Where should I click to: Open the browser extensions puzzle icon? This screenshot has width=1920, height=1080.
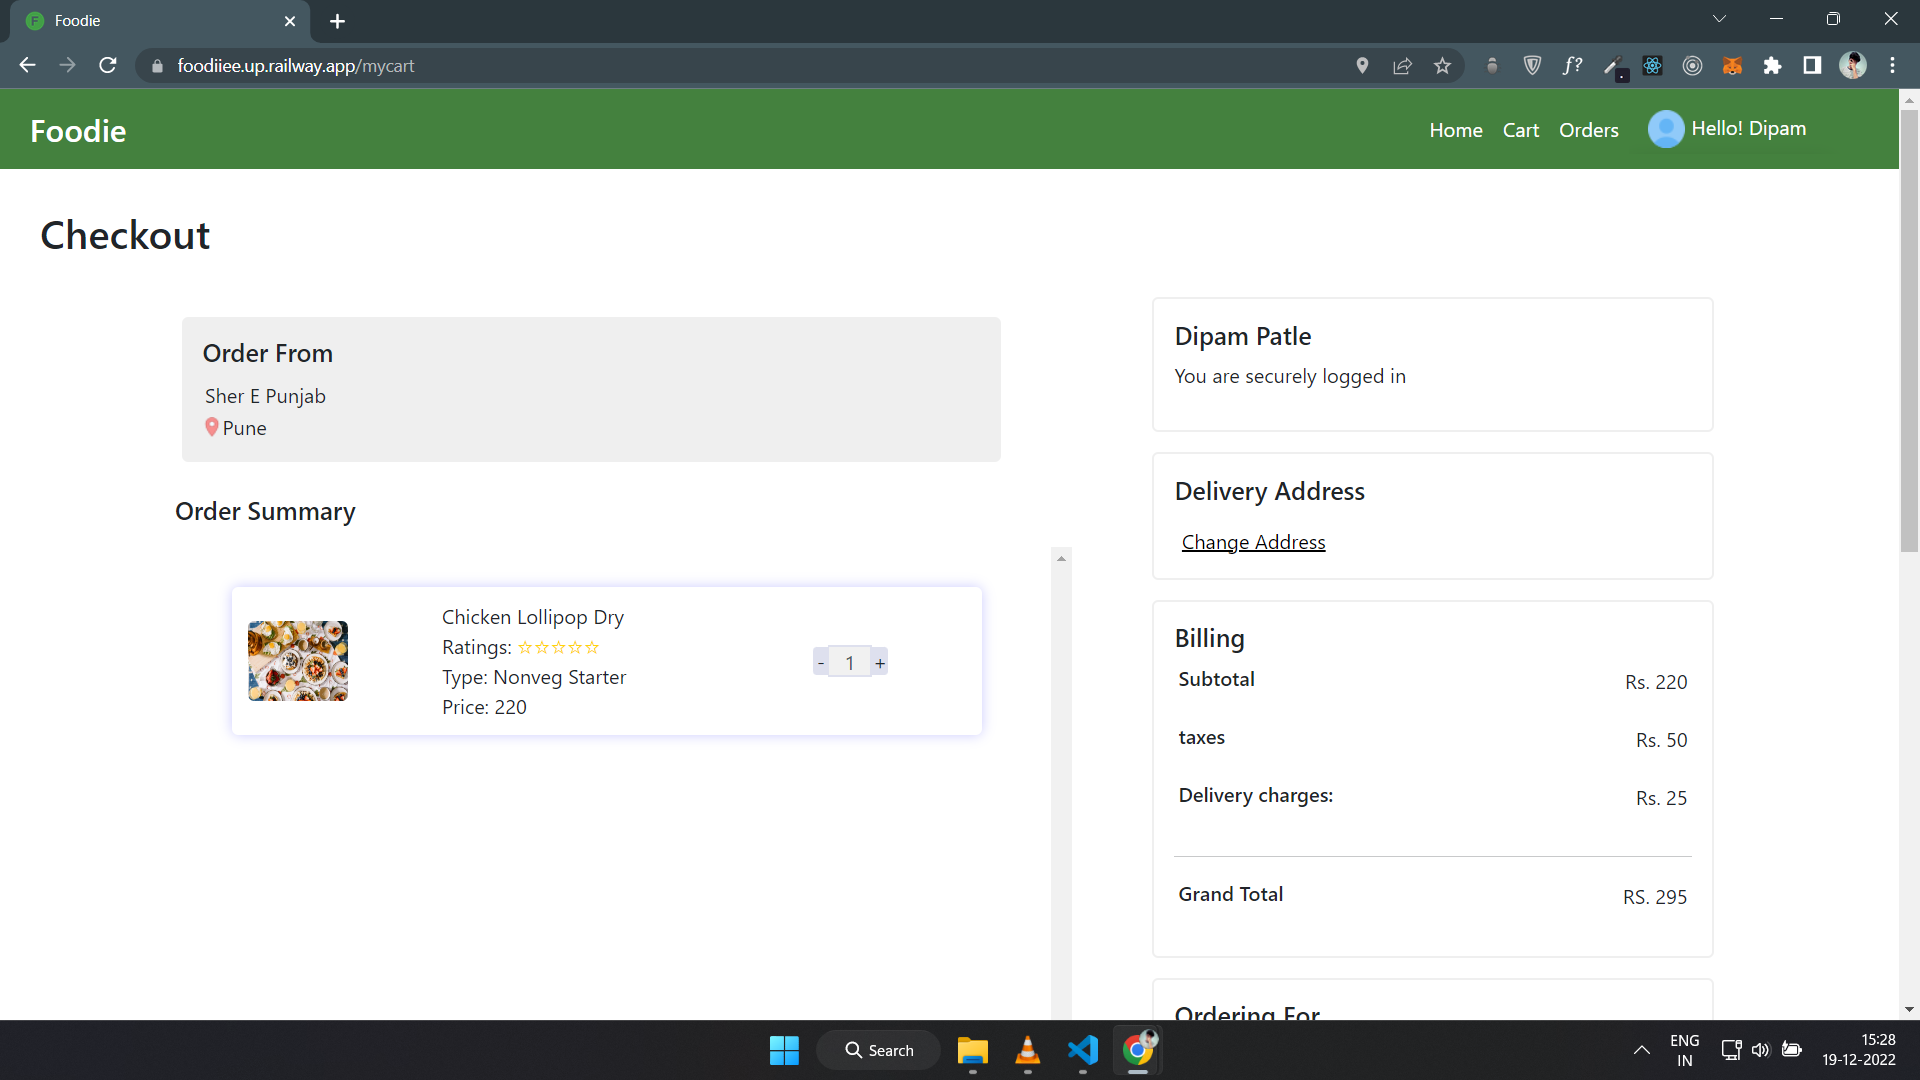tap(1772, 66)
